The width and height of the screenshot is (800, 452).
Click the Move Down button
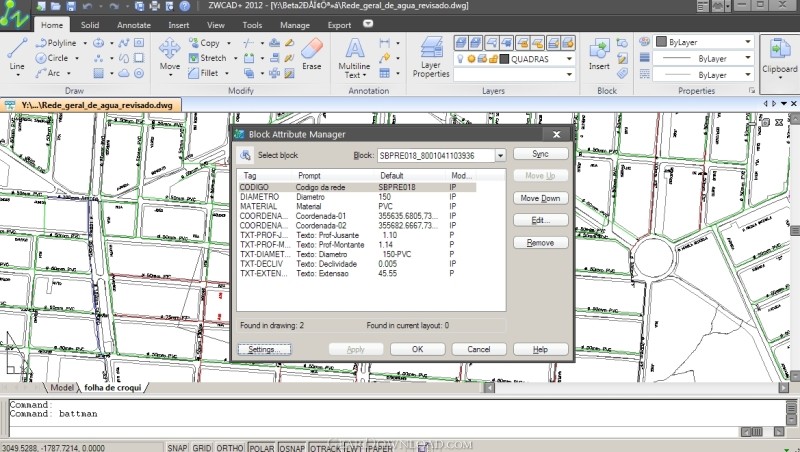pyautogui.click(x=540, y=198)
